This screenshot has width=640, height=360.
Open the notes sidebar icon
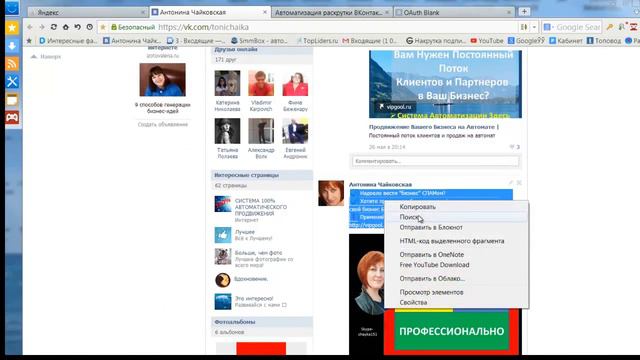click(x=12, y=100)
